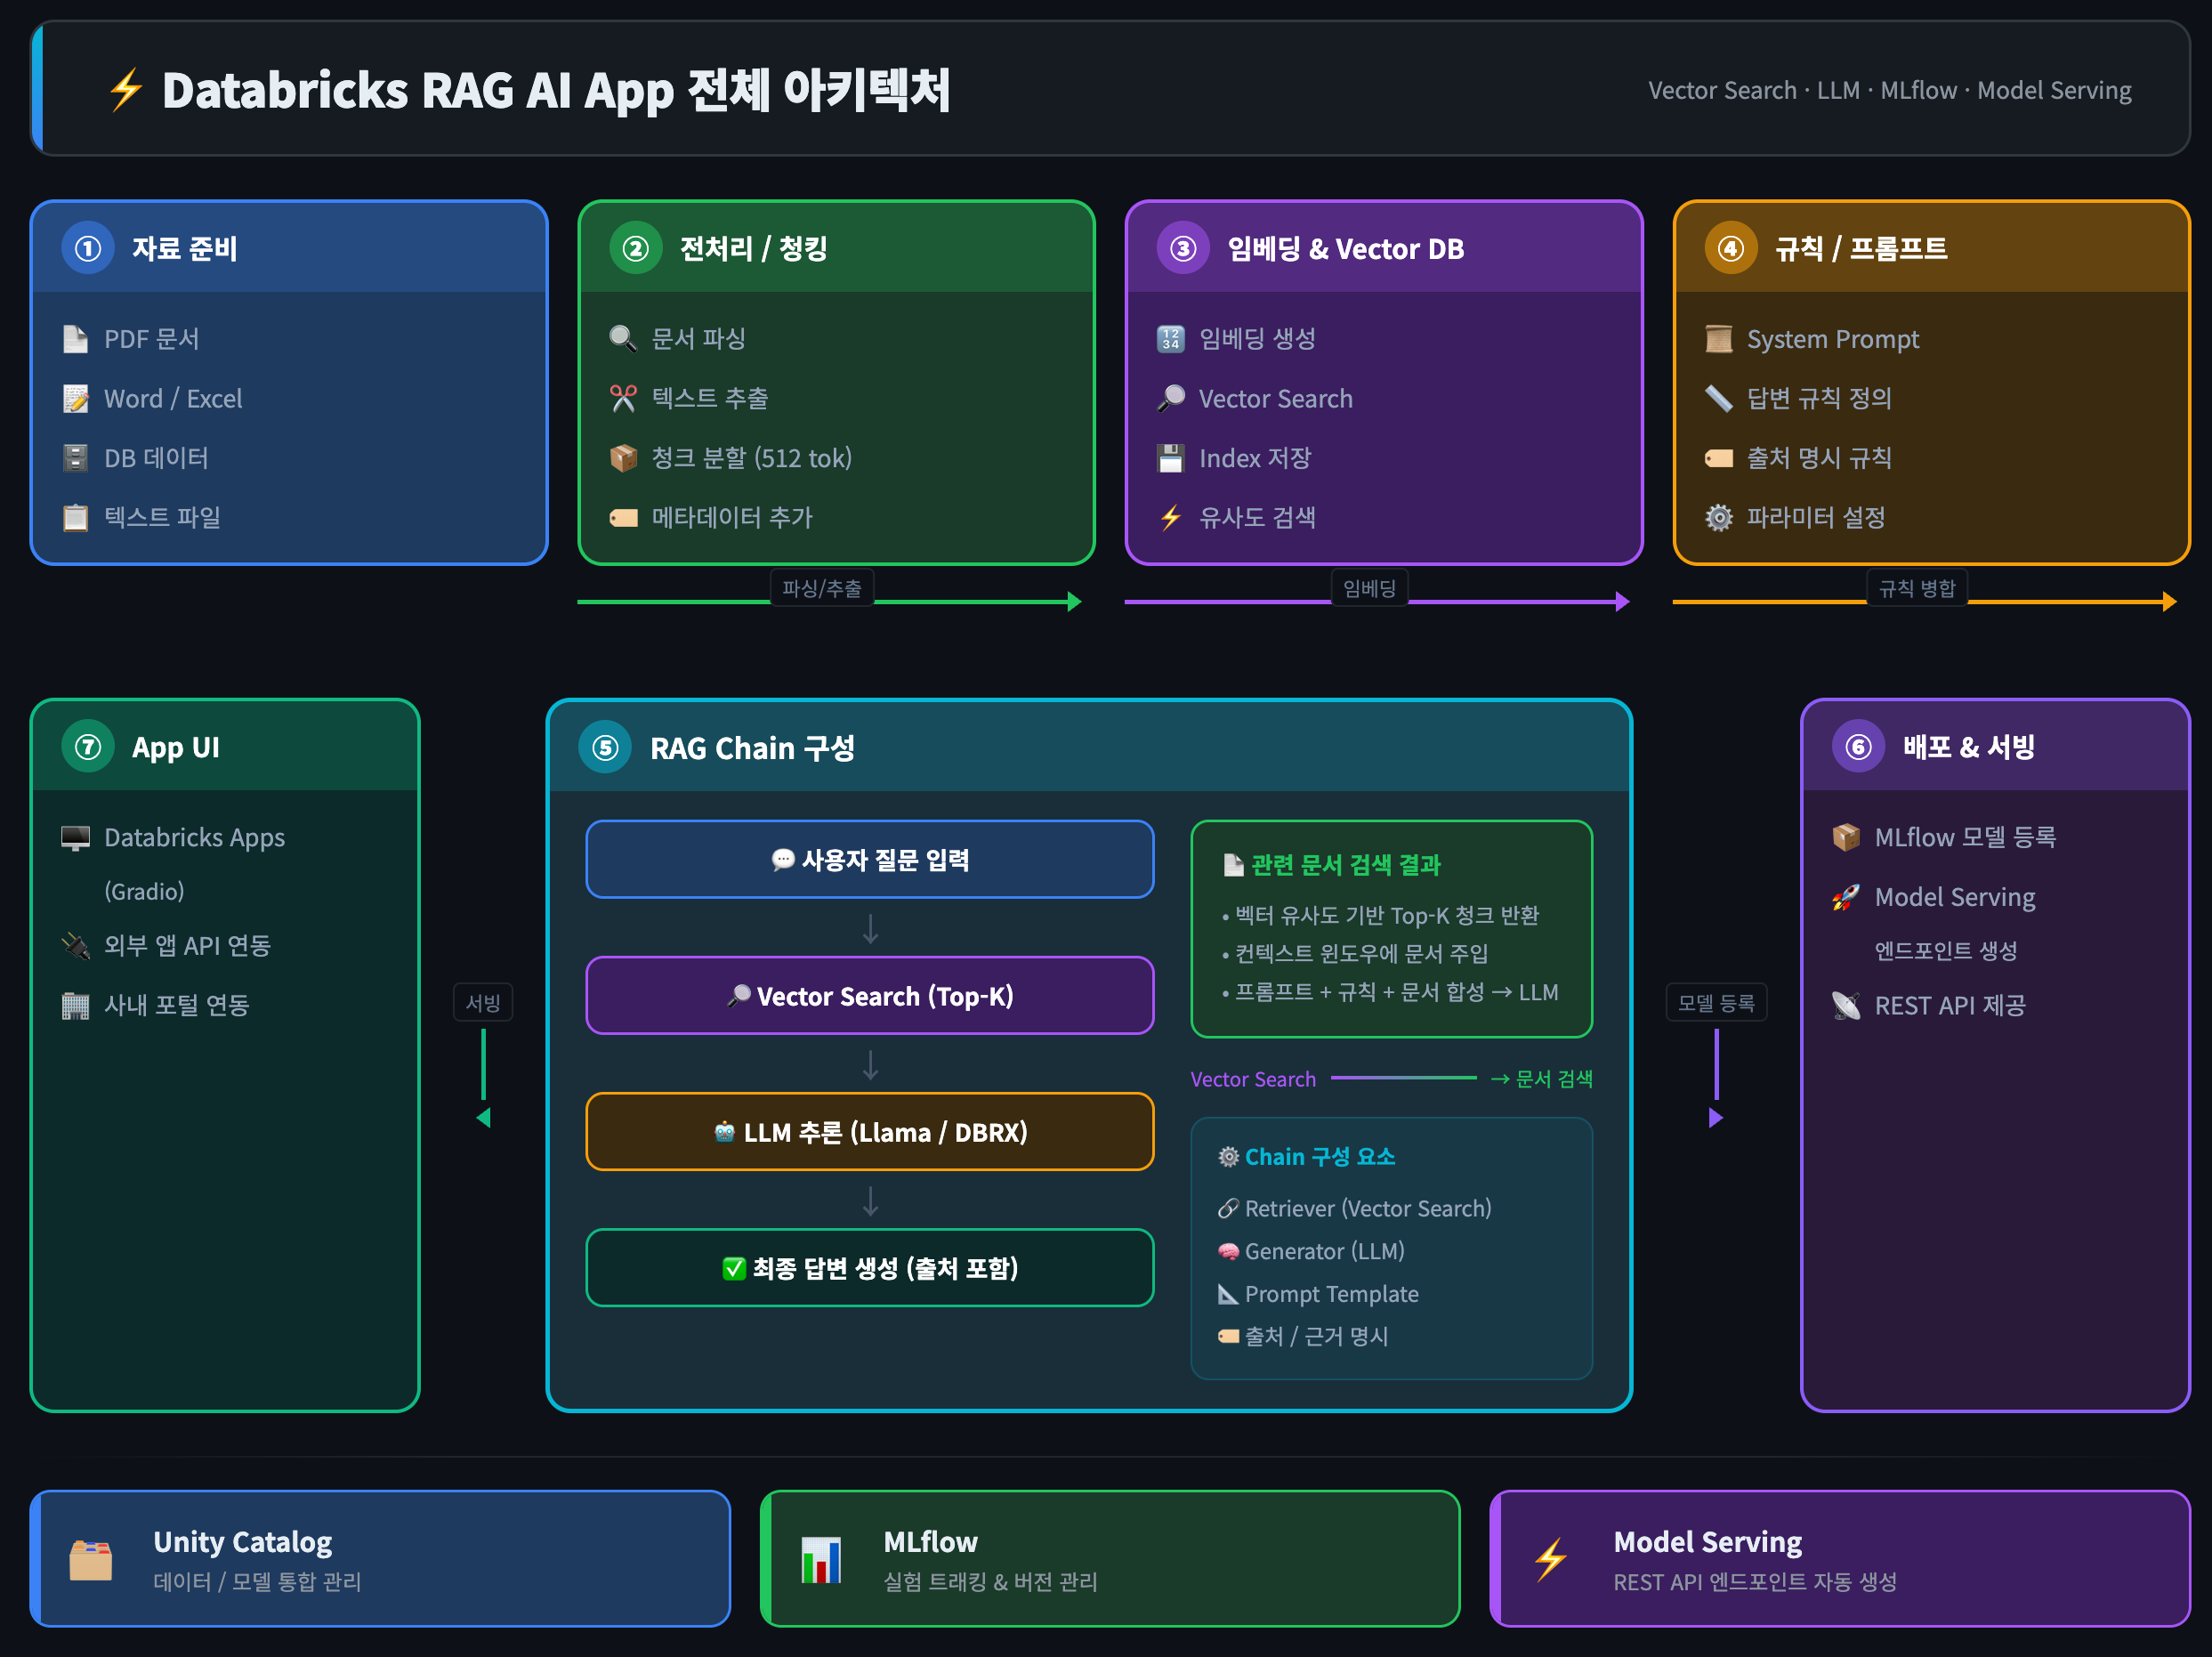
Task: Click the 최종 답변 생성 (출처 포함) box
Action: tap(870, 1268)
